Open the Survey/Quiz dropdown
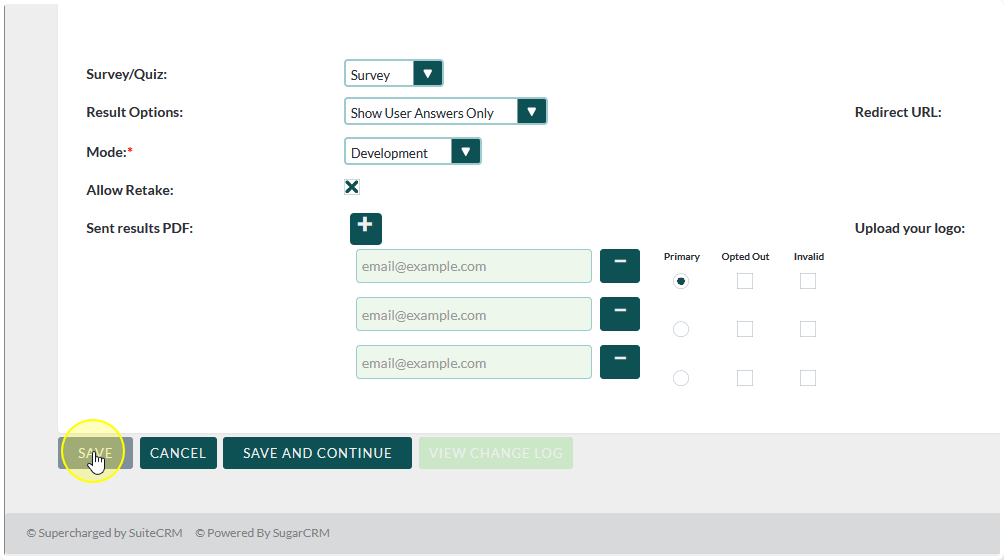The width and height of the screenshot is (1004, 560). (x=394, y=74)
